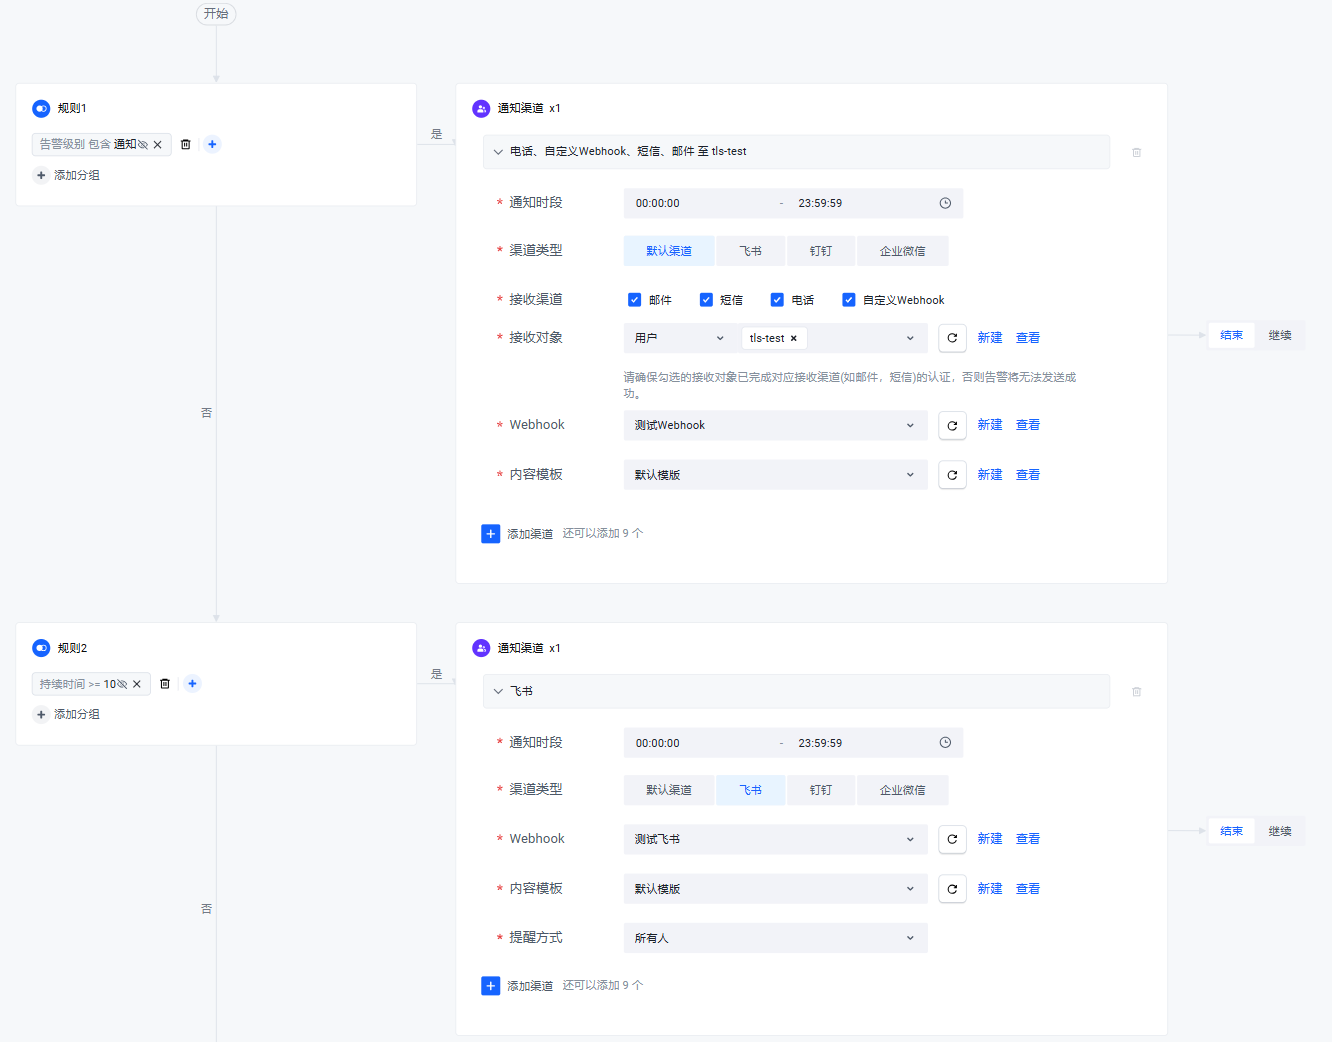Uncheck the 短信 receiving channel

pos(706,300)
